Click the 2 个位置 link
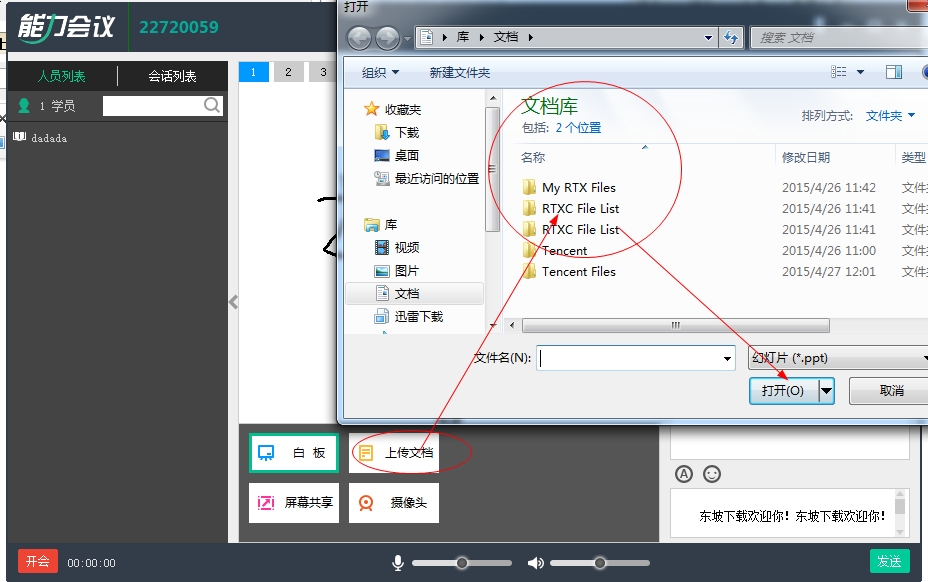The height and width of the screenshot is (582, 928). pyautogui.click(x=578, y=128)
